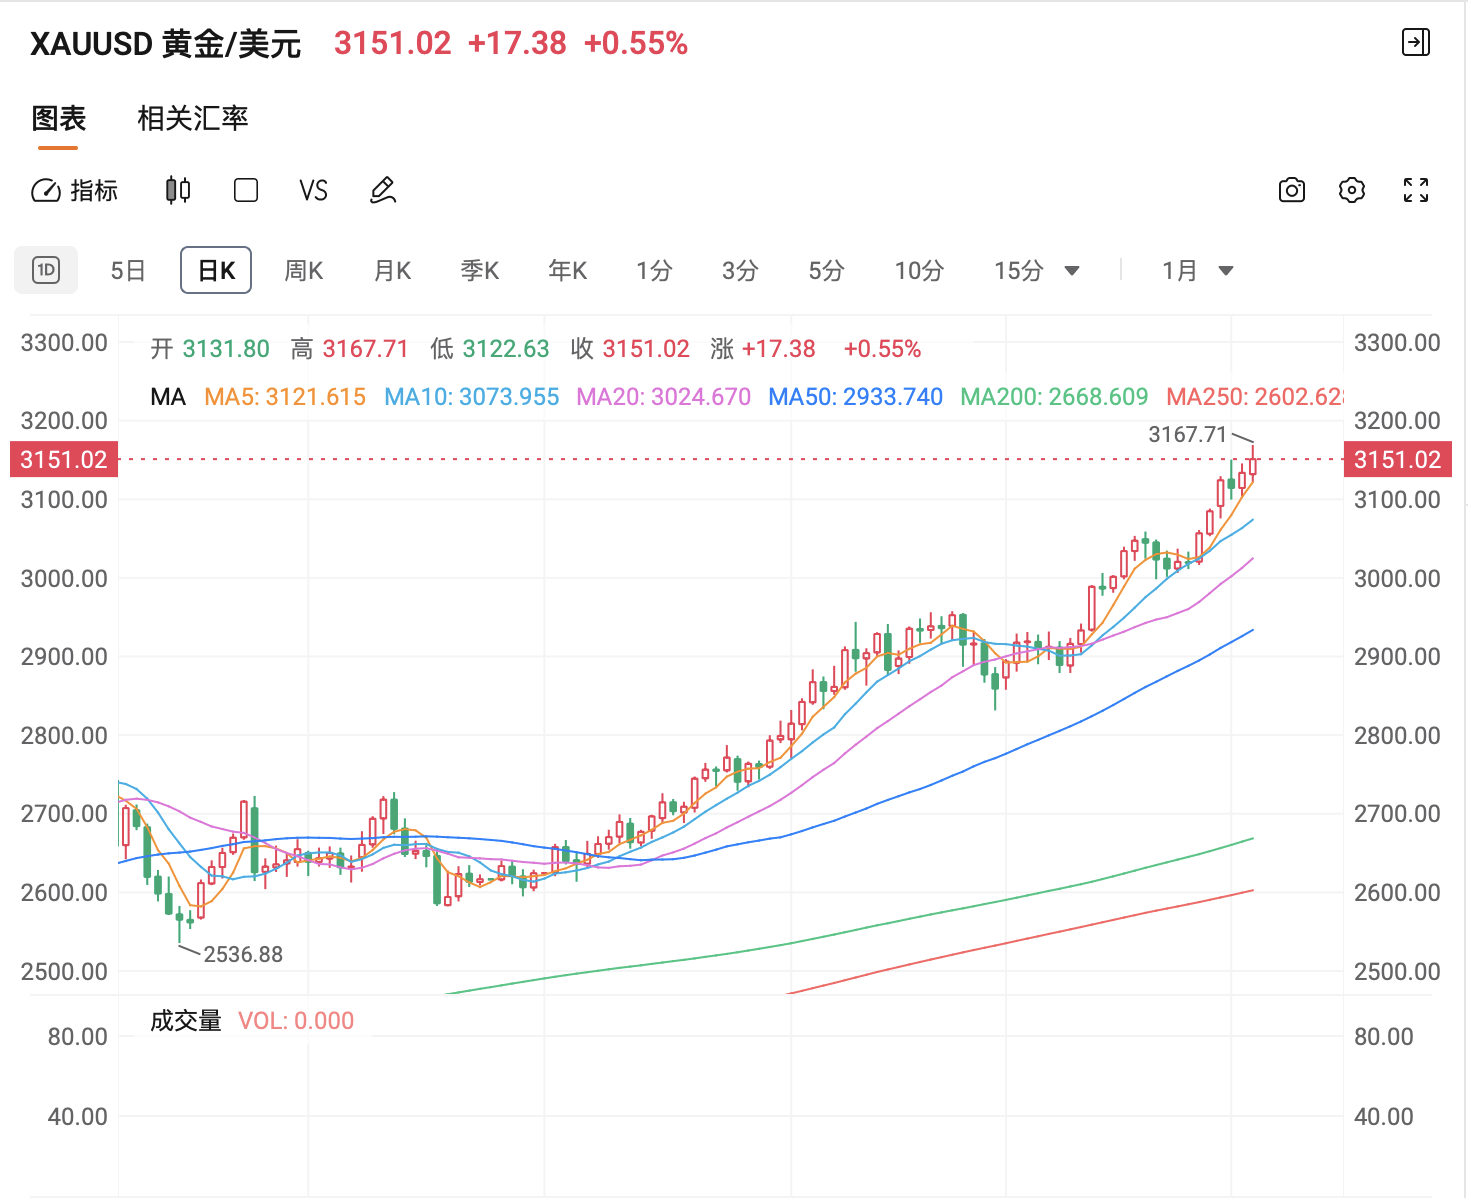Switch to the 周K weekly period
The width and height of the screenshot is (1468, 1198).
(x=304, y=270)
